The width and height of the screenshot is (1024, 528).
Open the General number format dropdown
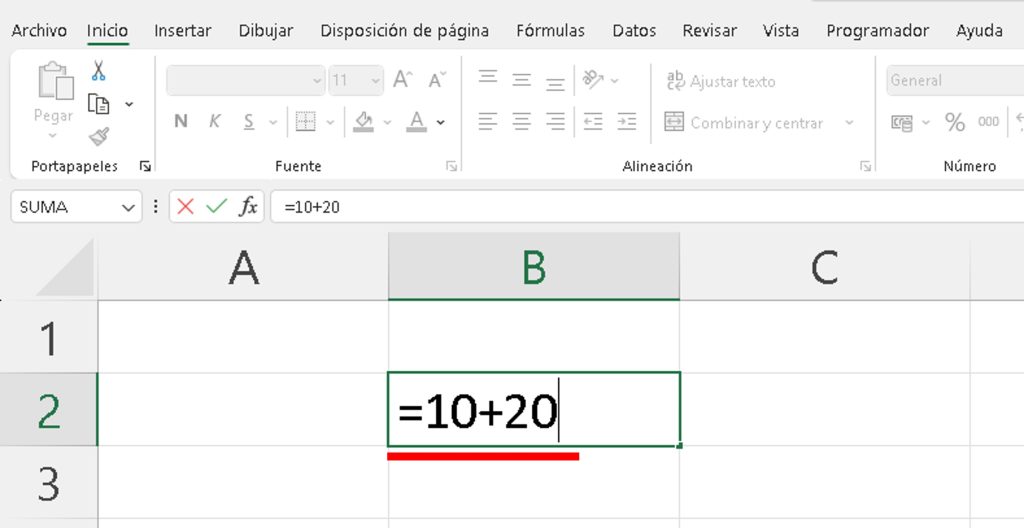point(955,80)
